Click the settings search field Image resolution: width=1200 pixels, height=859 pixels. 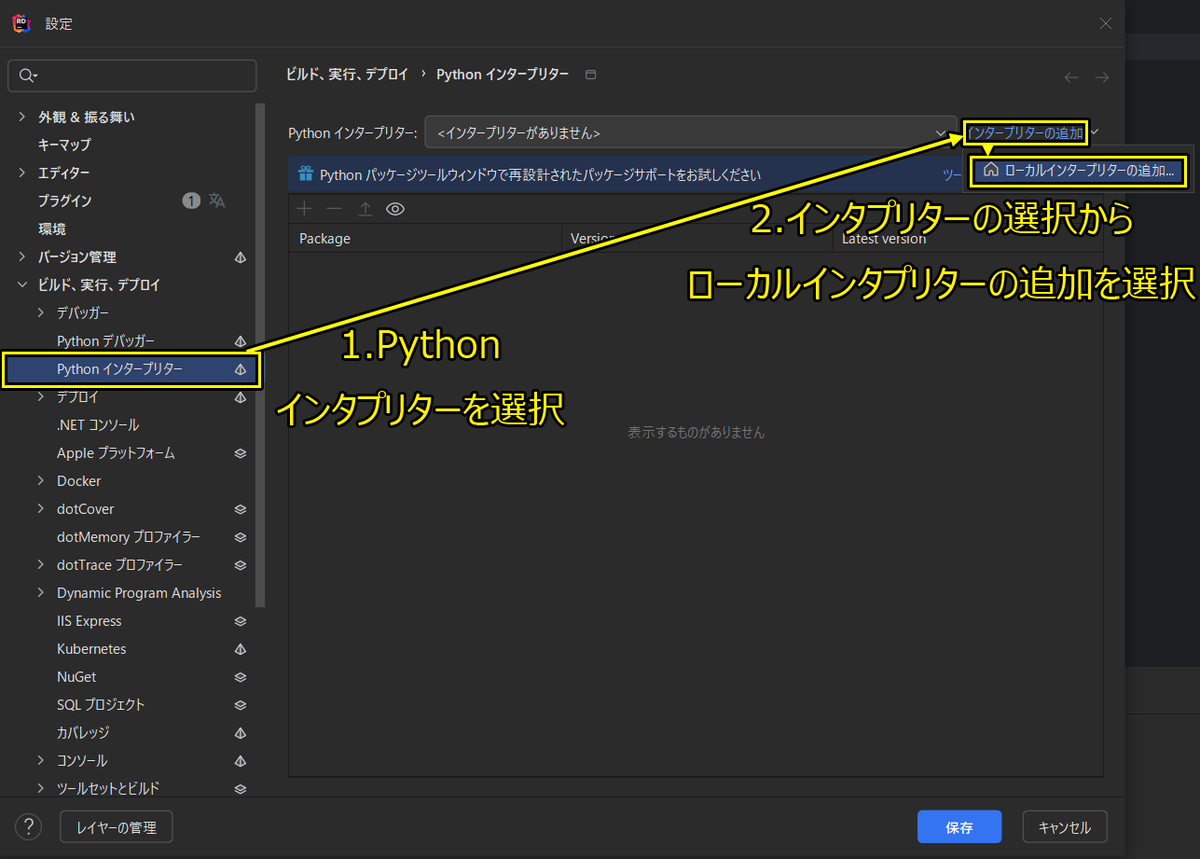132,75
